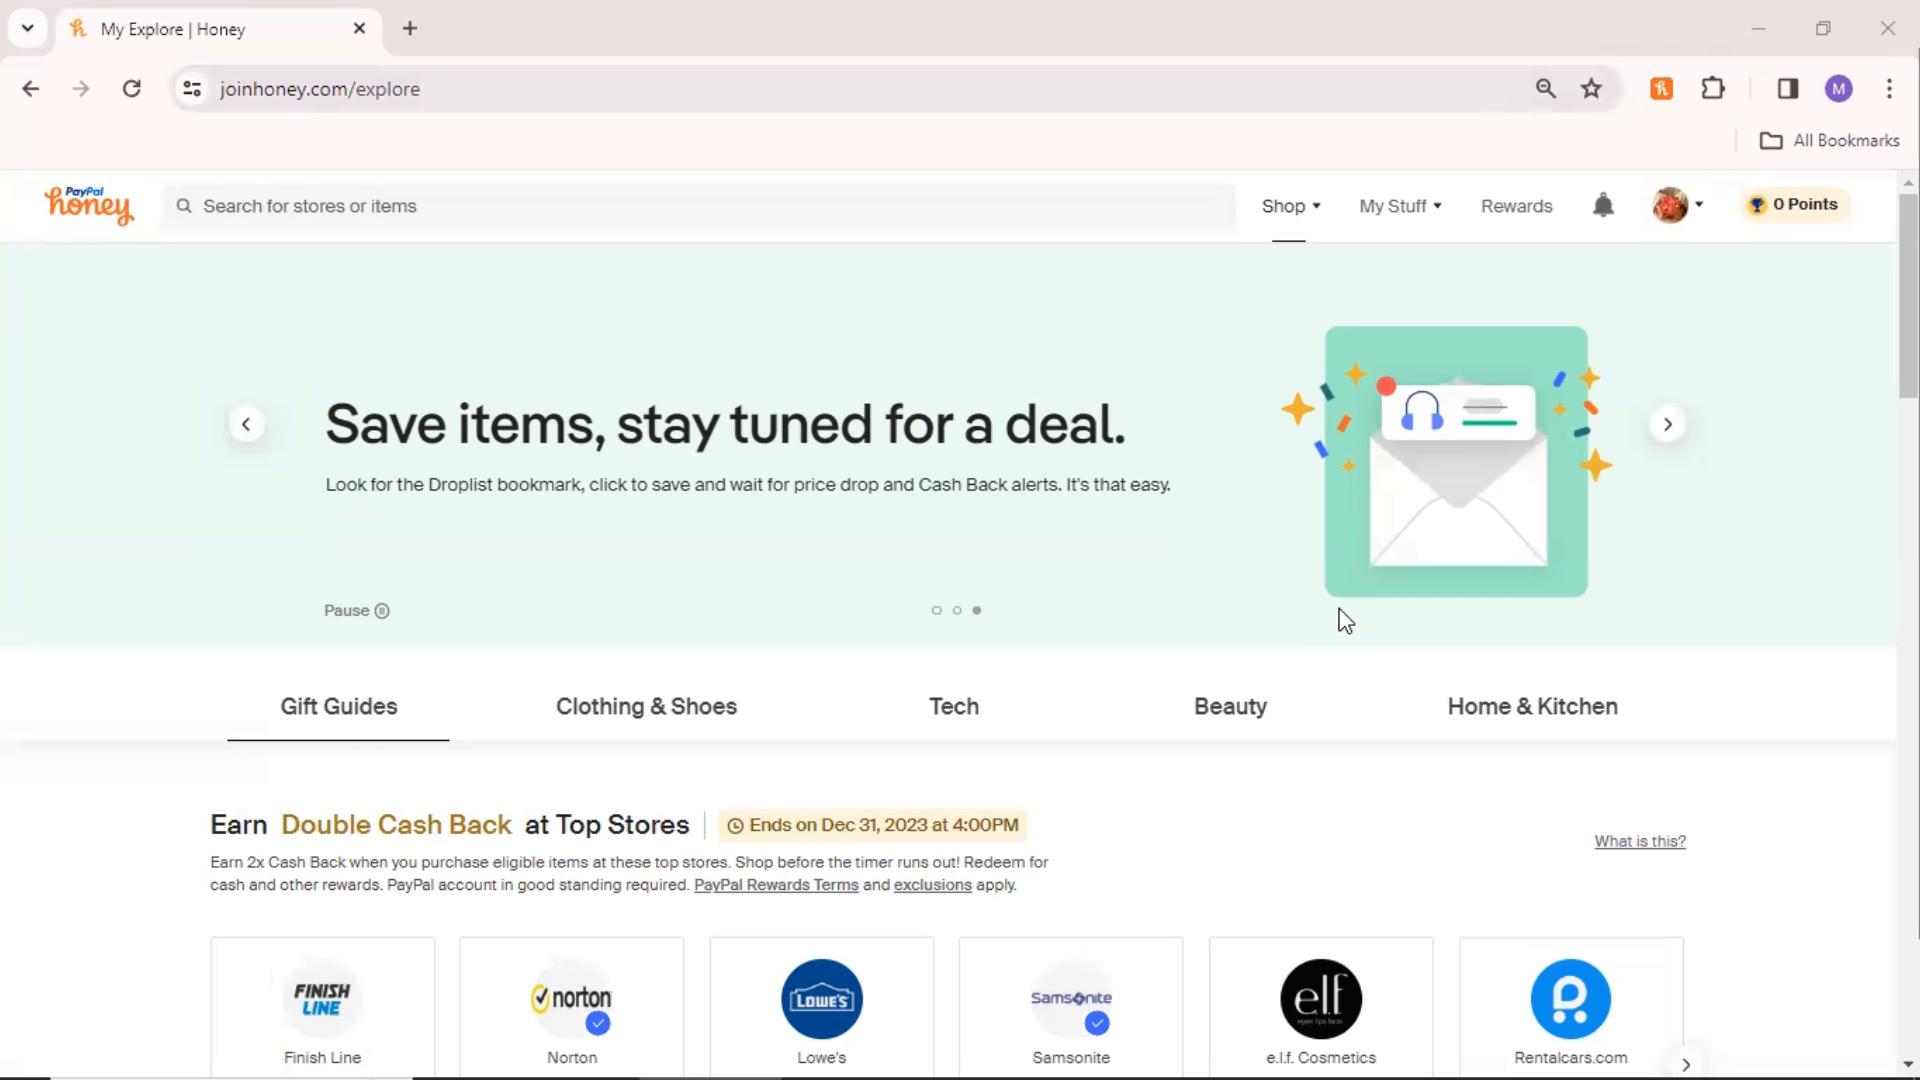Image resolution: width=1920 pixels, height=1080 pixels.
Task: Expand the My Stuff dropdown menu
Action: (1400, 206)
